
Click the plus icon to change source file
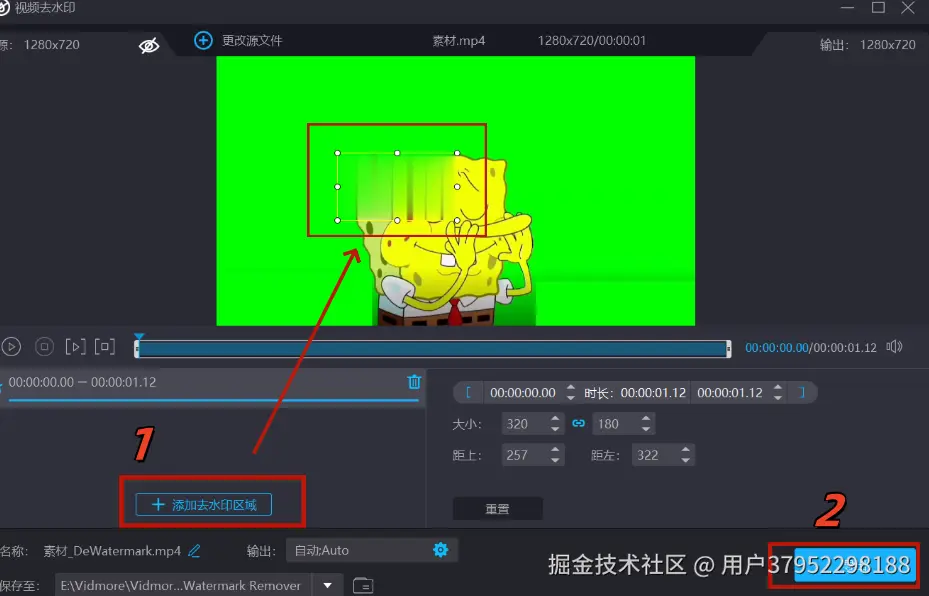point(203,40)
